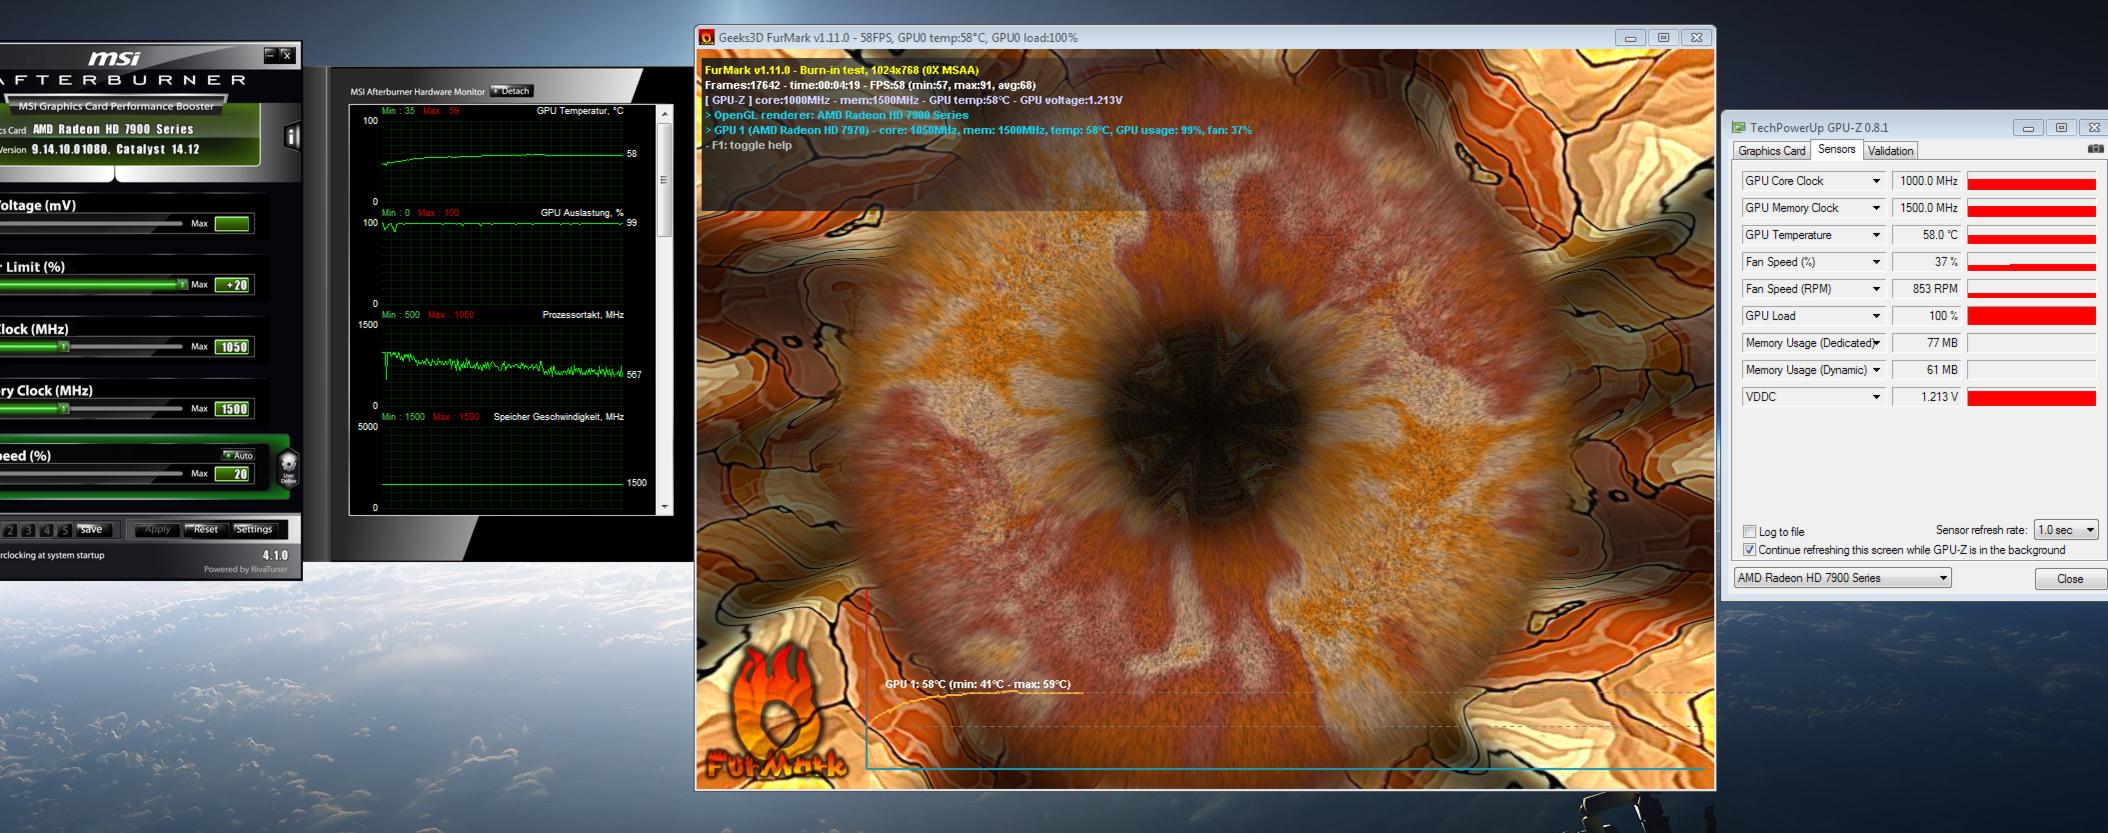The image size is (2108, 833).
Task: Click the Apply button in Afterburner
Action: pos(158,530)
